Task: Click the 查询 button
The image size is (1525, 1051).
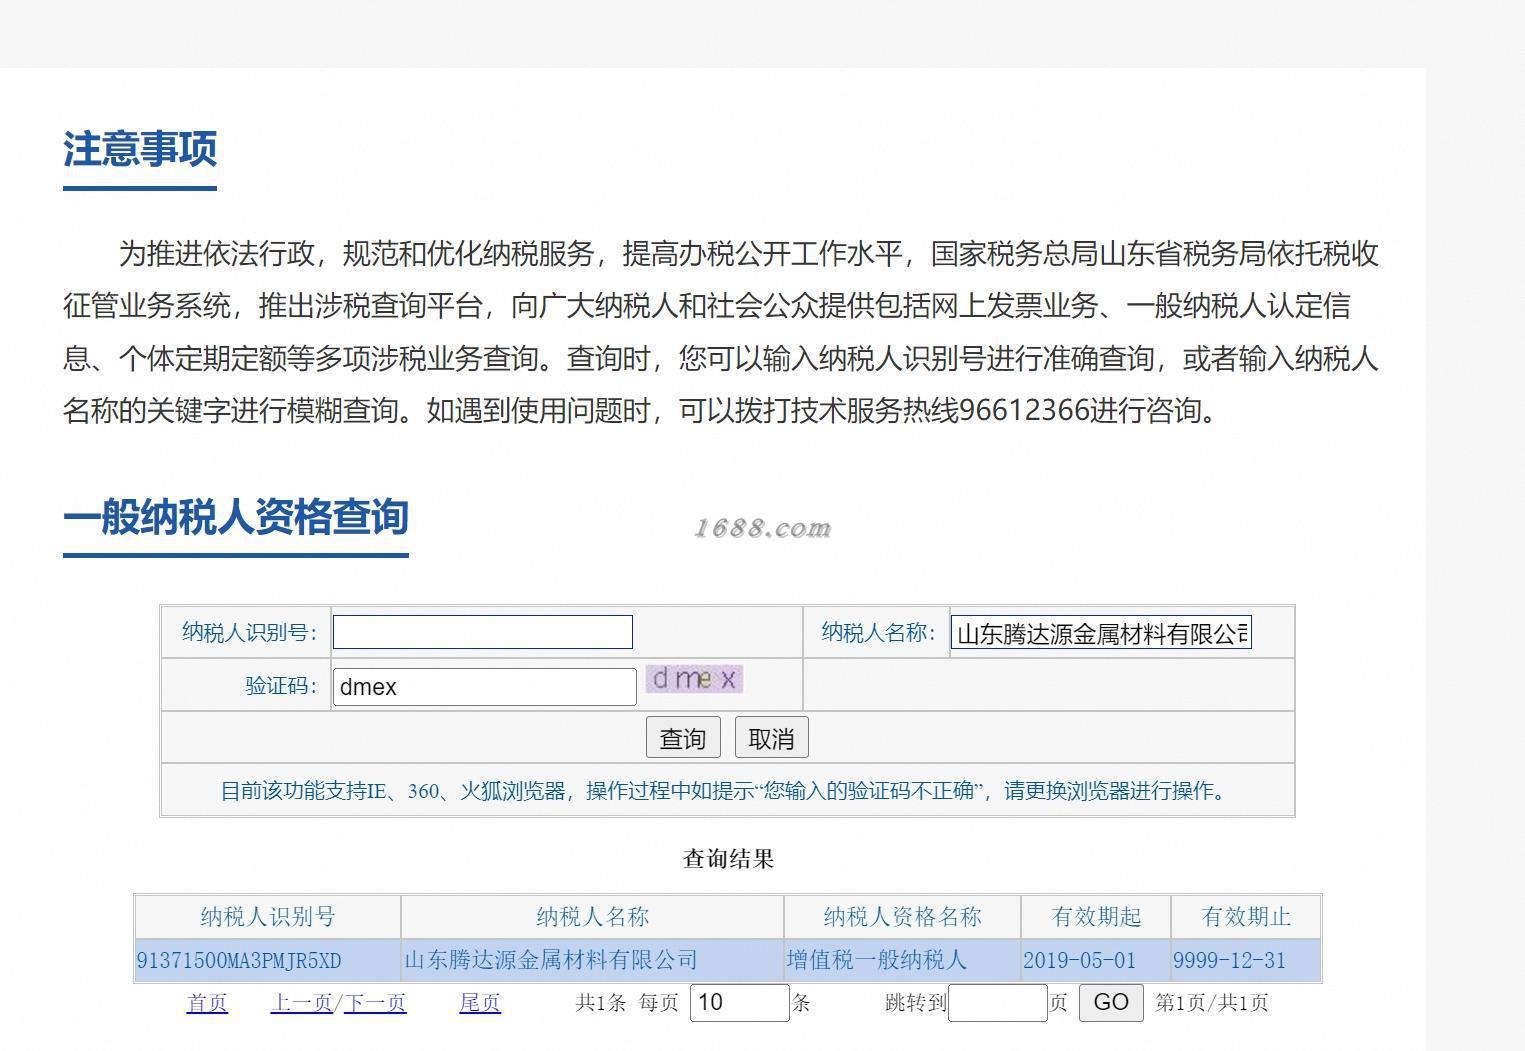Action: click(x=683, y=738)
